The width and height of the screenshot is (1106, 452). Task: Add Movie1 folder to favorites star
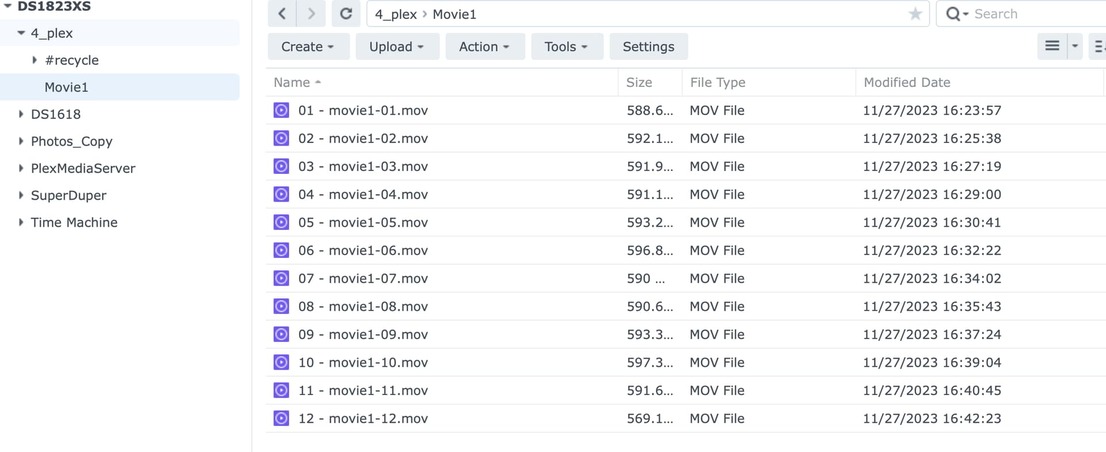tap(915, 14)
